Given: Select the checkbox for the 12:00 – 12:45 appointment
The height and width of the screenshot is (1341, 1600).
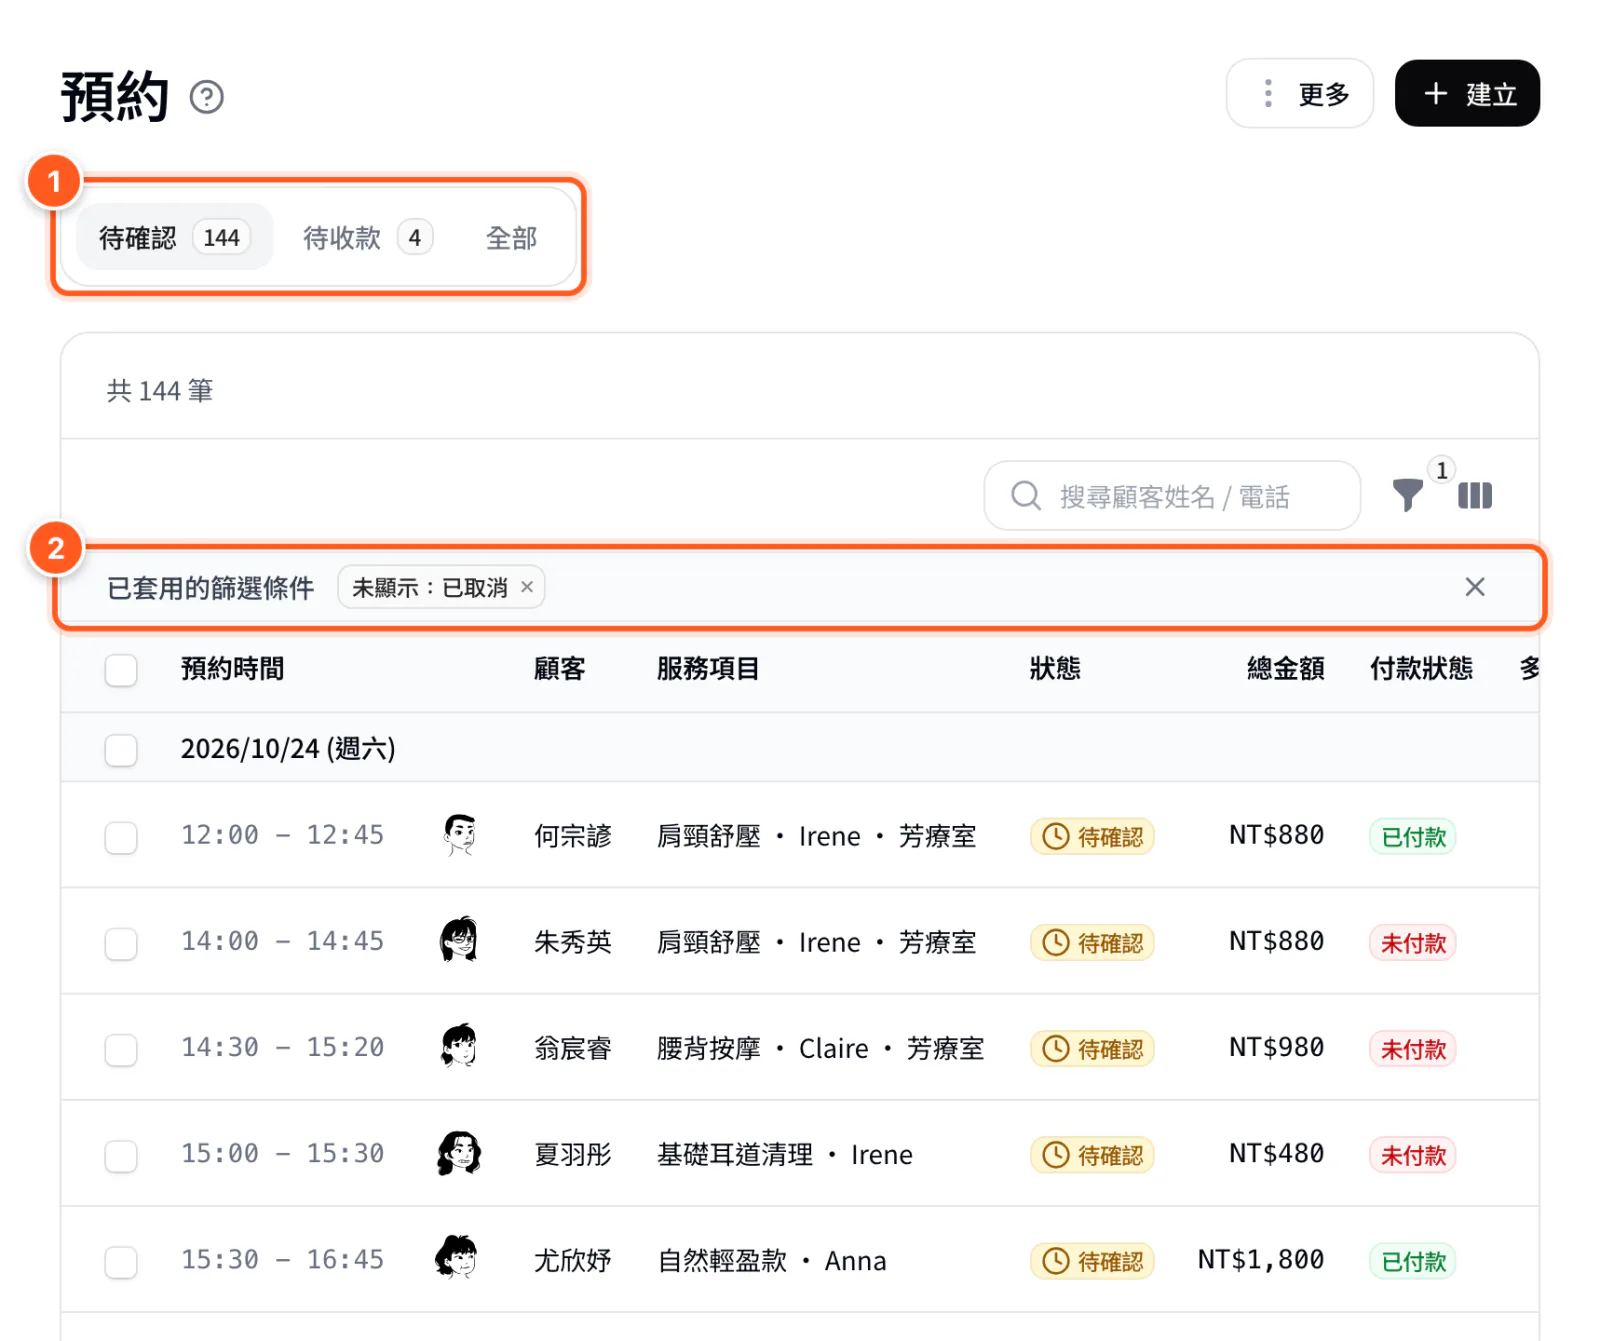Looking at the screenshot, I should tap(121, 837).
